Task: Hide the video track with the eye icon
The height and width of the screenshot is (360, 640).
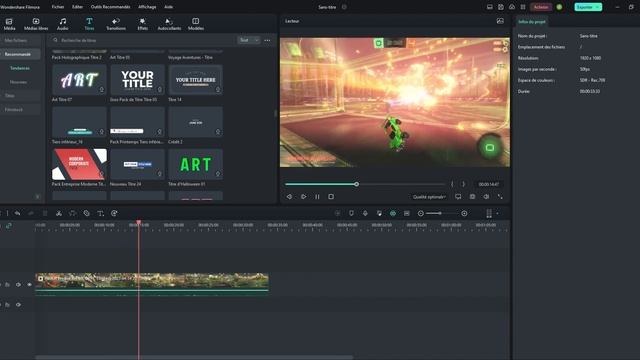Action: click(x=29, y=284)
